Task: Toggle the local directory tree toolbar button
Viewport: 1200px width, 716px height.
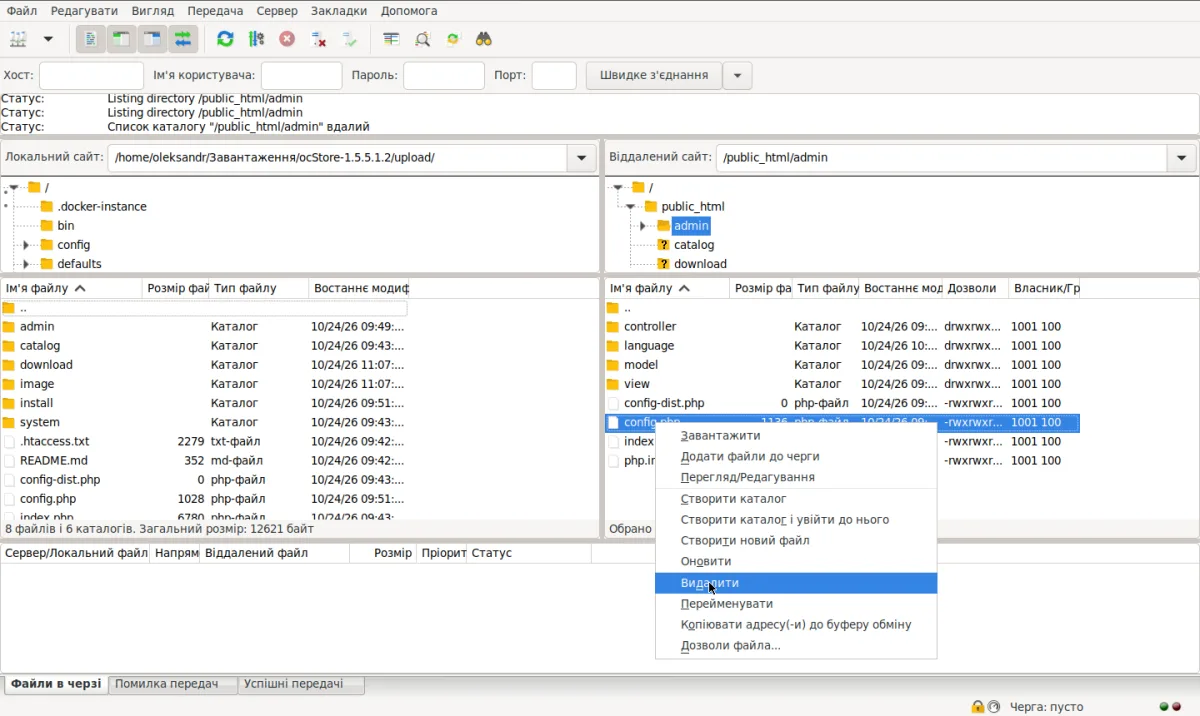Action: pyautogui.click(x=121, y=39)
